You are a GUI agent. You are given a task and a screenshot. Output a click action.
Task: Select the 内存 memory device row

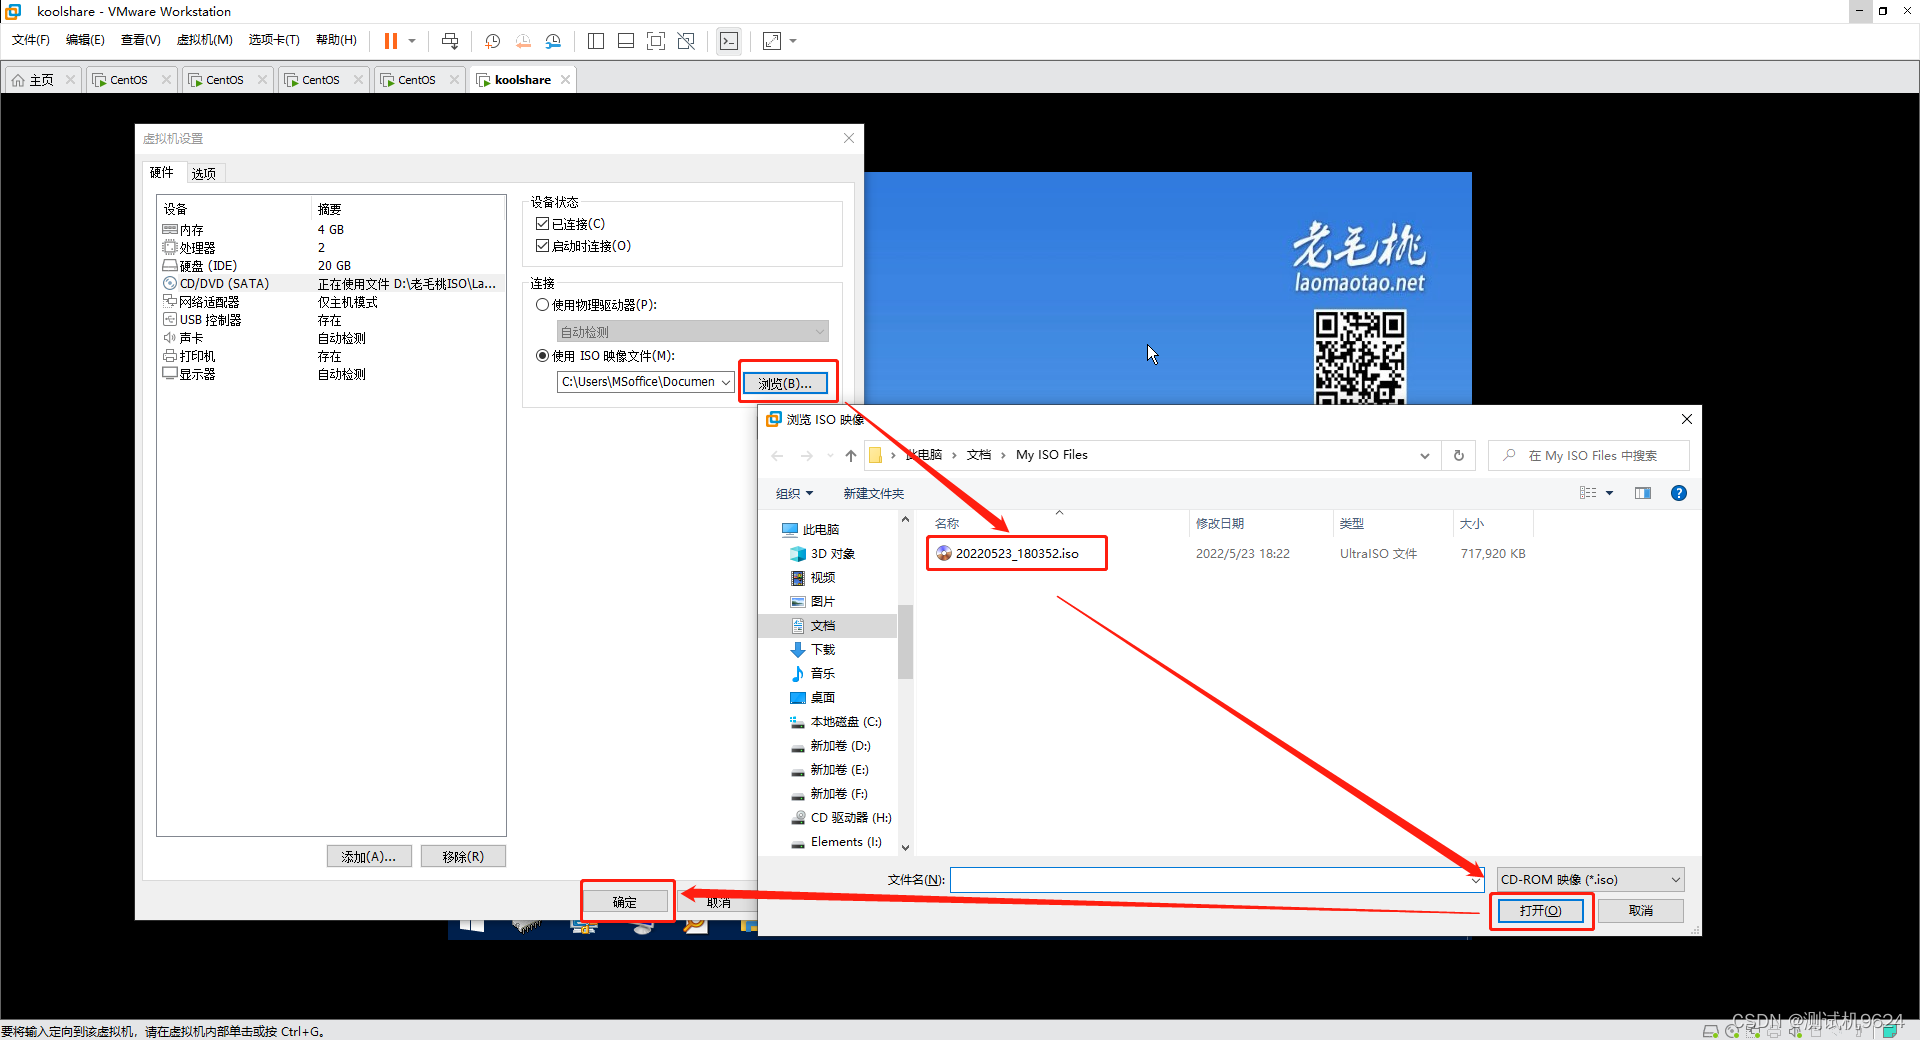tap(331, 230)
